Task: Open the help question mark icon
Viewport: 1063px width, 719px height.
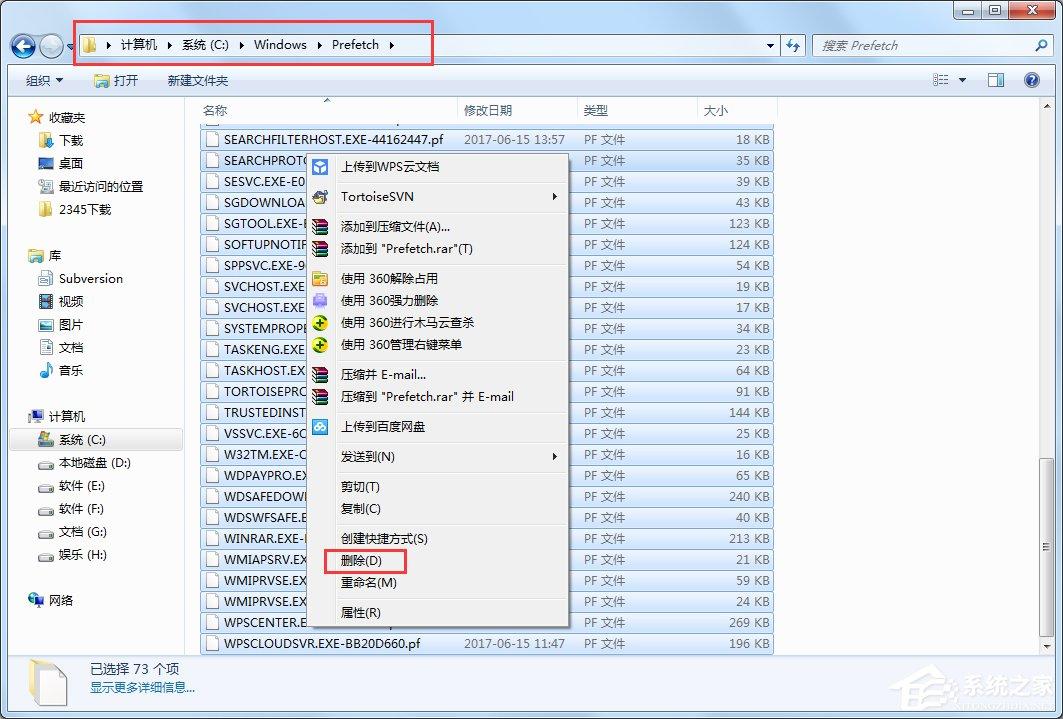Action: tap(1032, 80)
